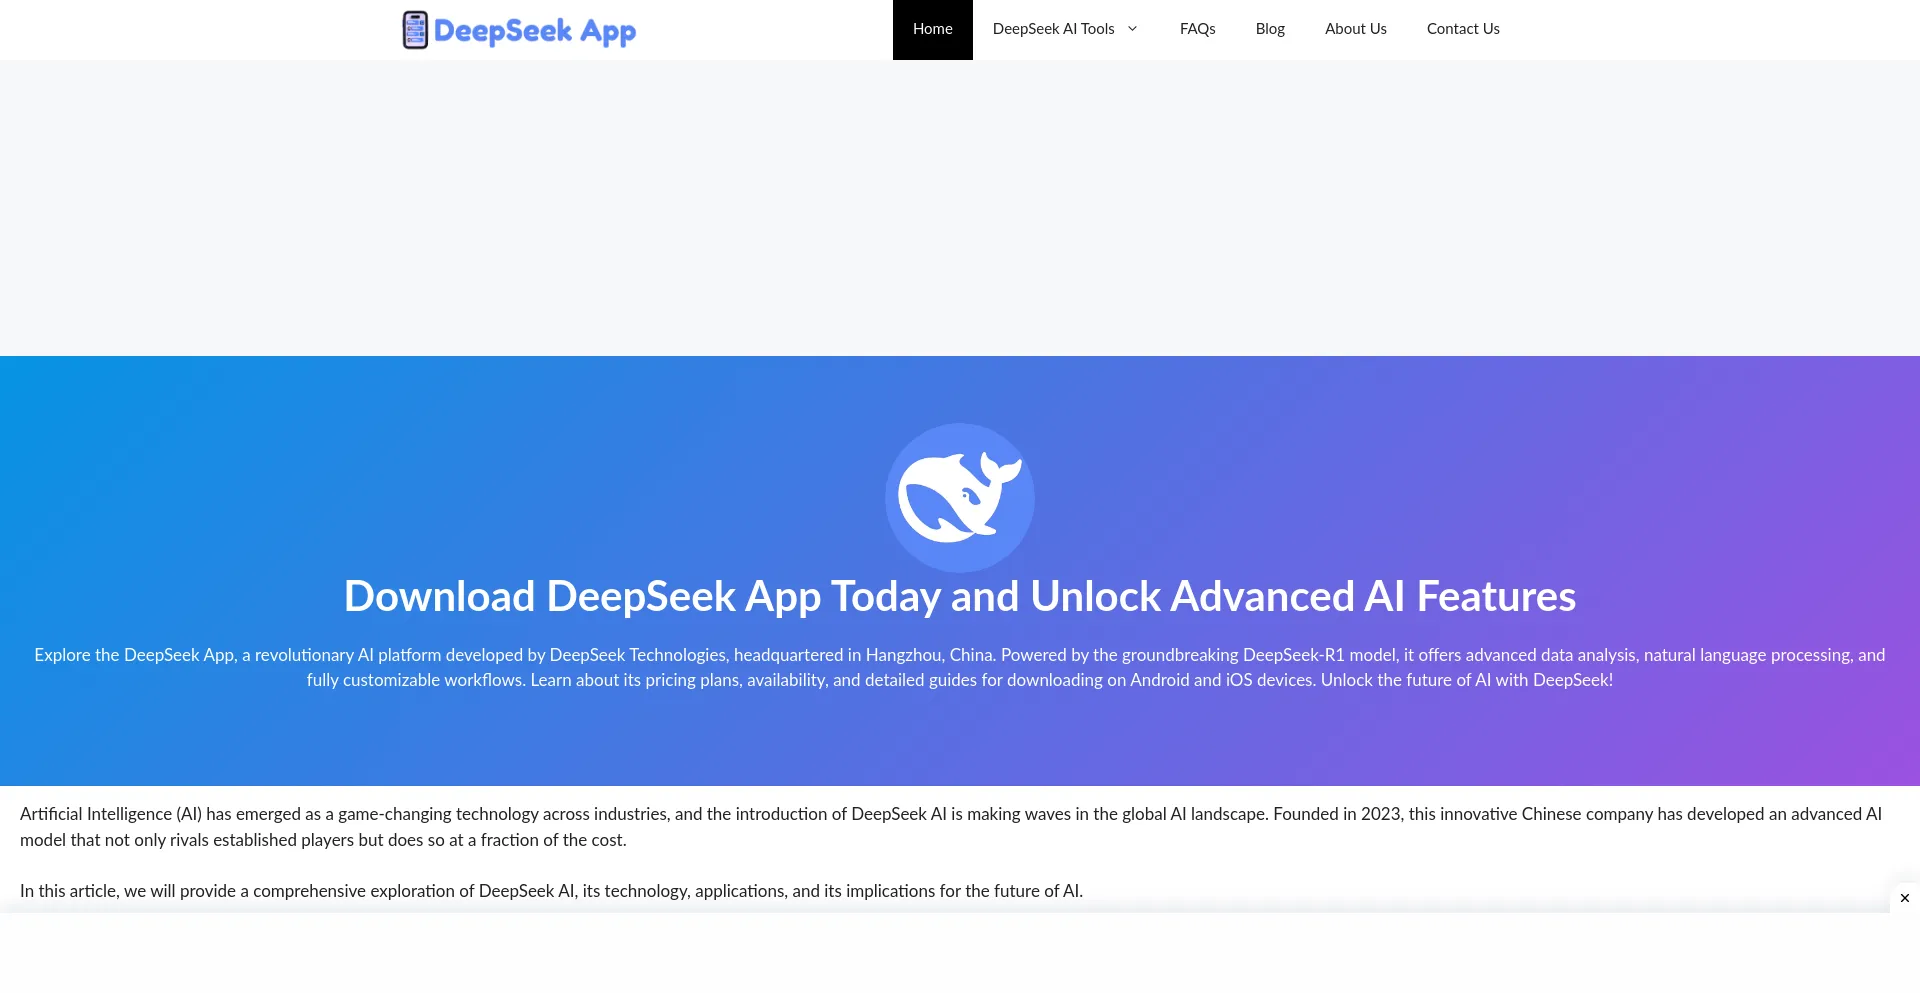Click the blank banner at page bottom
The height and width of the screenshot is (993, 1920).
[x=945, y=953]
